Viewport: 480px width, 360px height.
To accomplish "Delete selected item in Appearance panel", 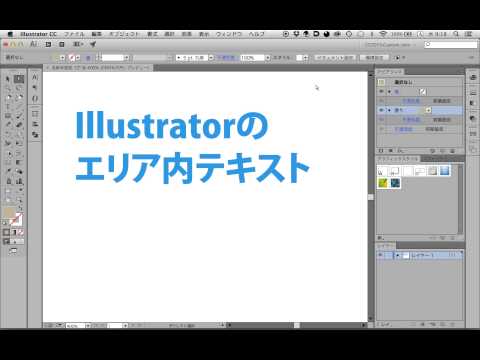I will 452,151.
